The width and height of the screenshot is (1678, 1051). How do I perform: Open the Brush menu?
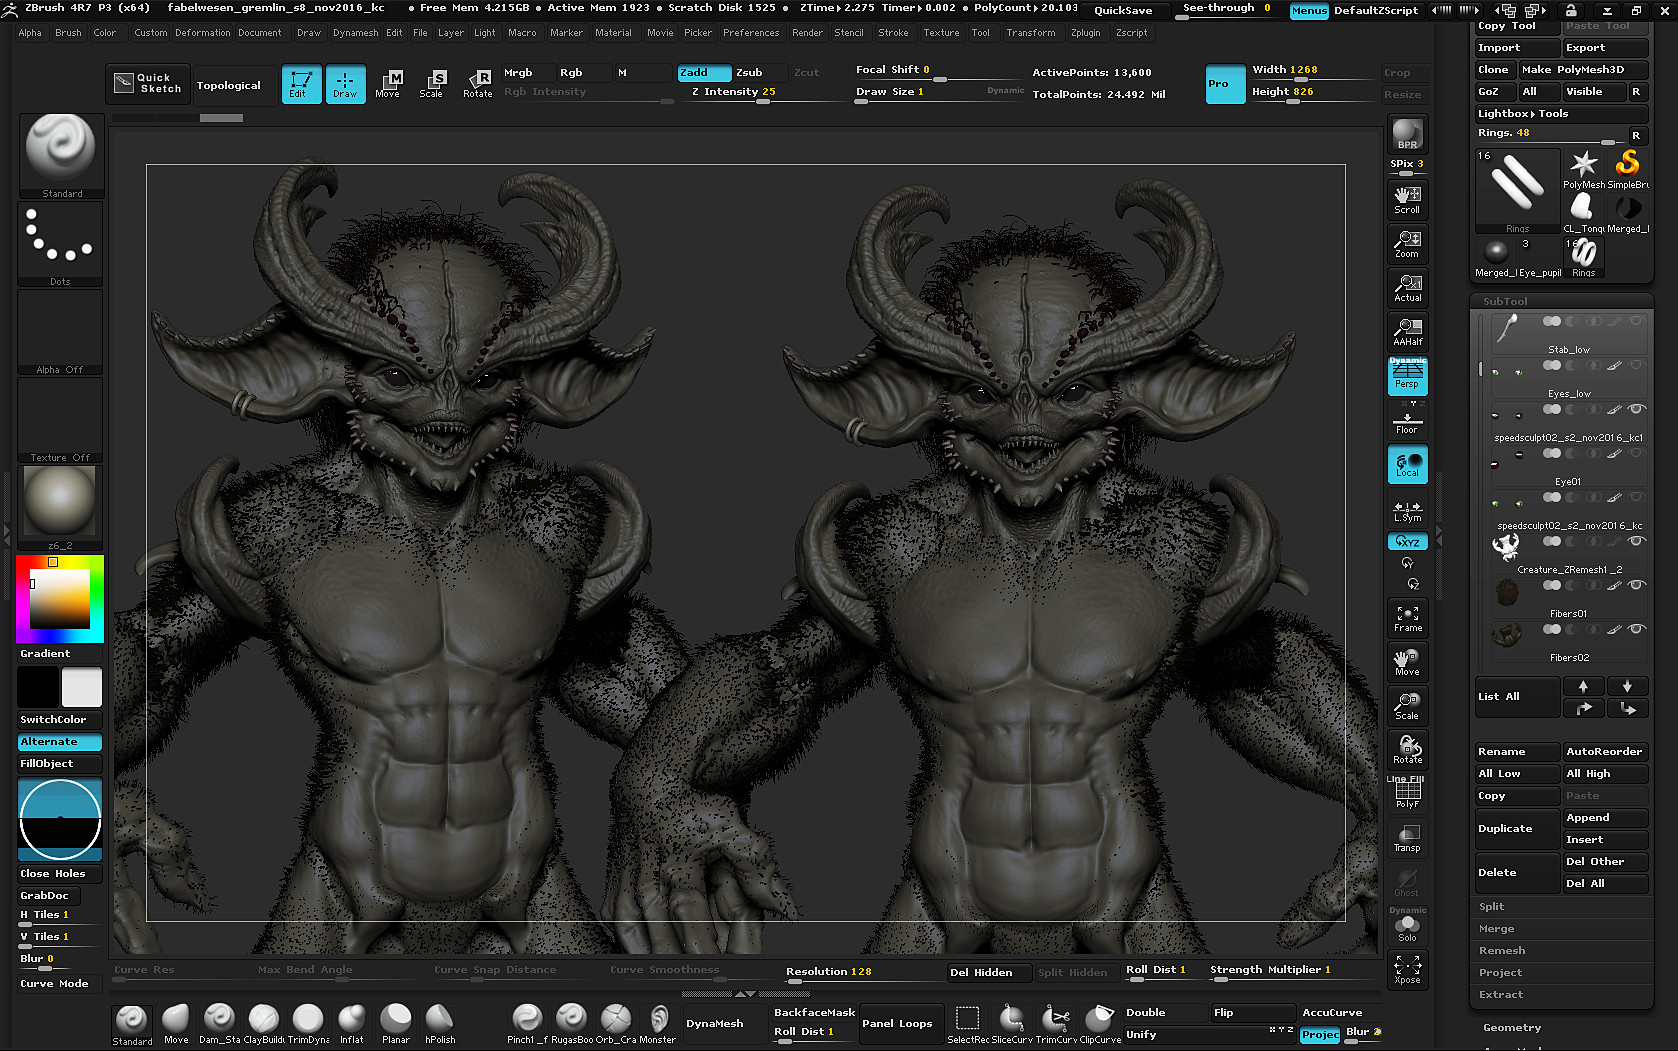(68, 33)
